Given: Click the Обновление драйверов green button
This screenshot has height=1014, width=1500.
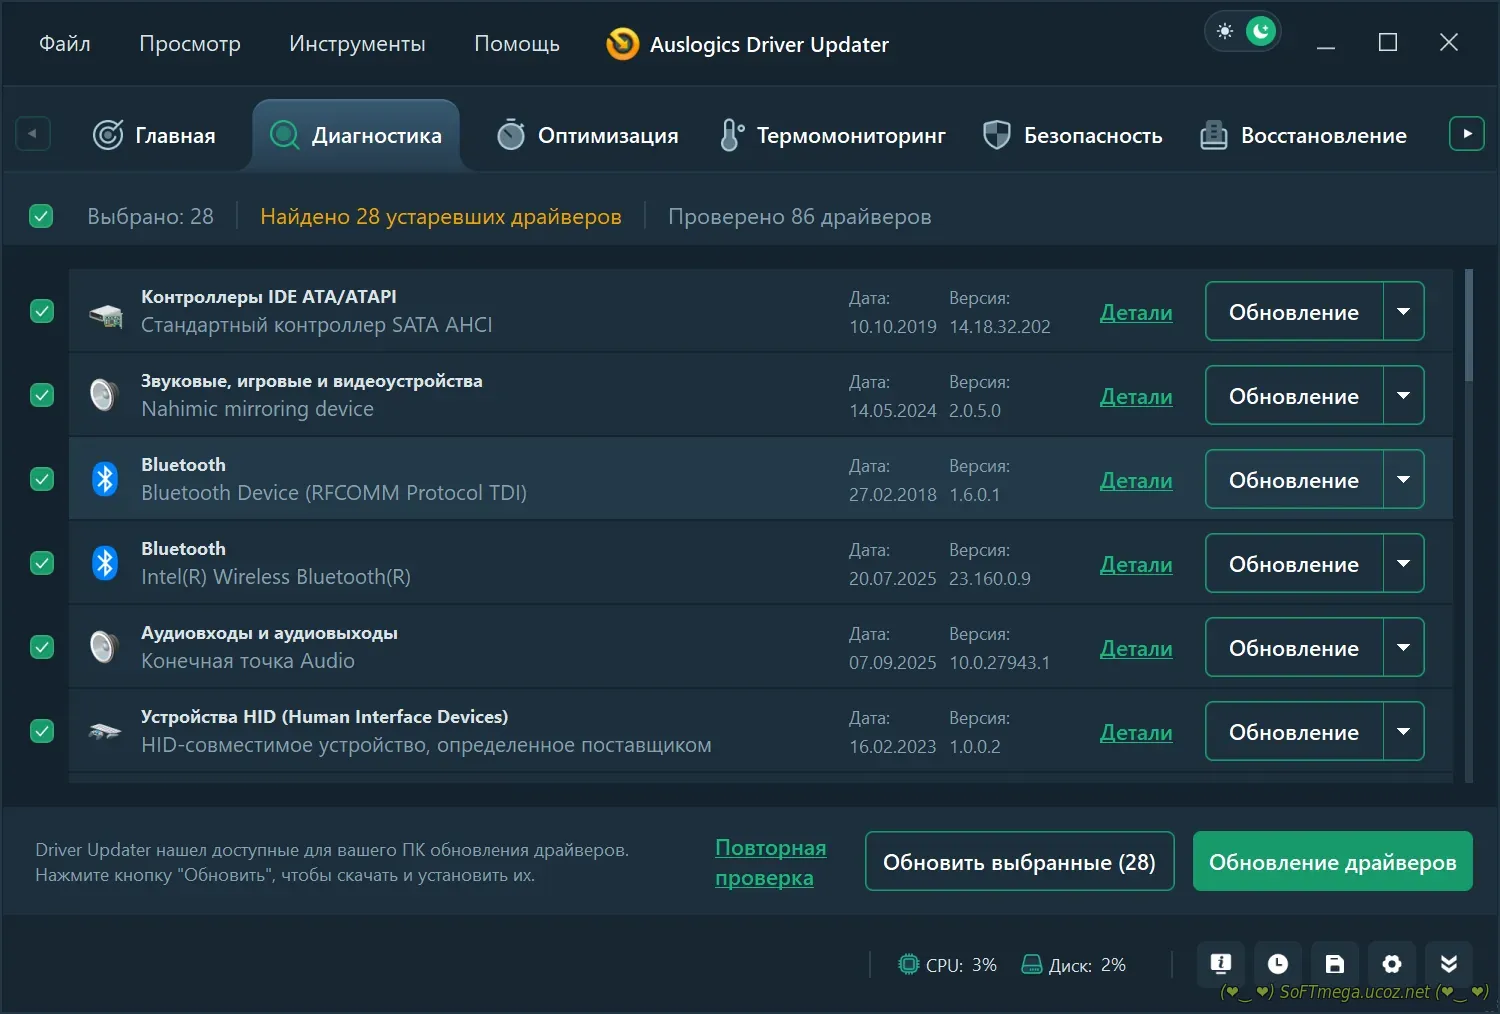Looking at the screenshot, I should (1332, 862).
